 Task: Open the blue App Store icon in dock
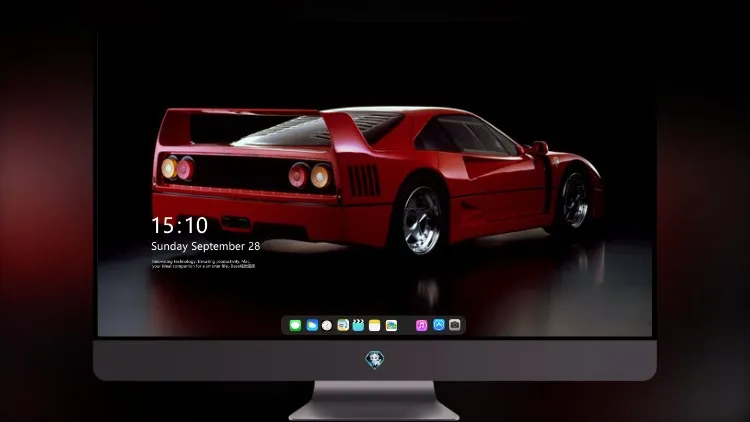439,325
